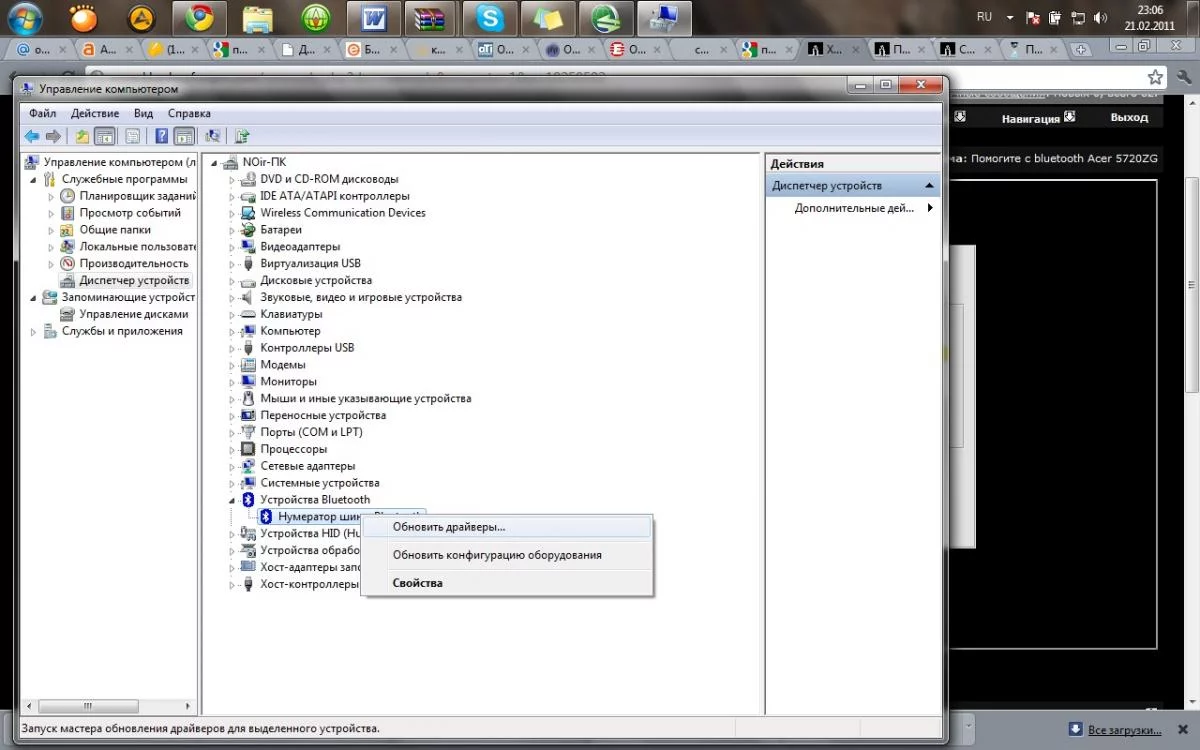Open Microsoft Word from the taskbar

click(374, 17)
